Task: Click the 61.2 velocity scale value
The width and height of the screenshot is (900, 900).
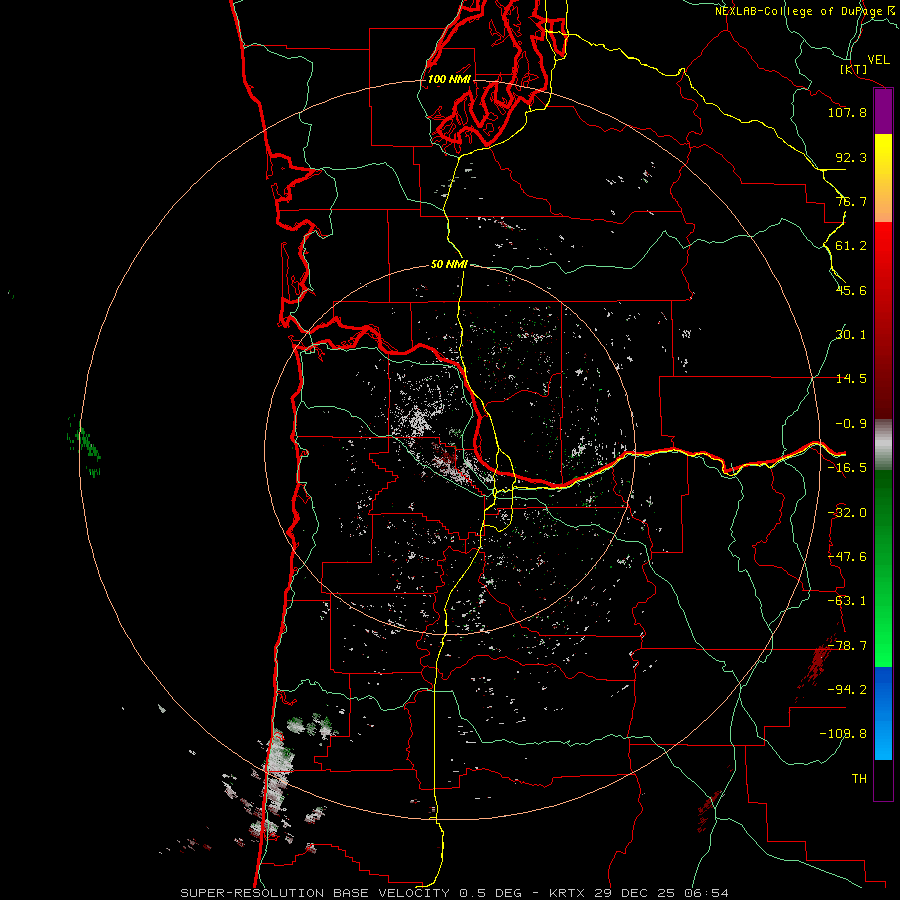Action: click(x=851, y=246)
